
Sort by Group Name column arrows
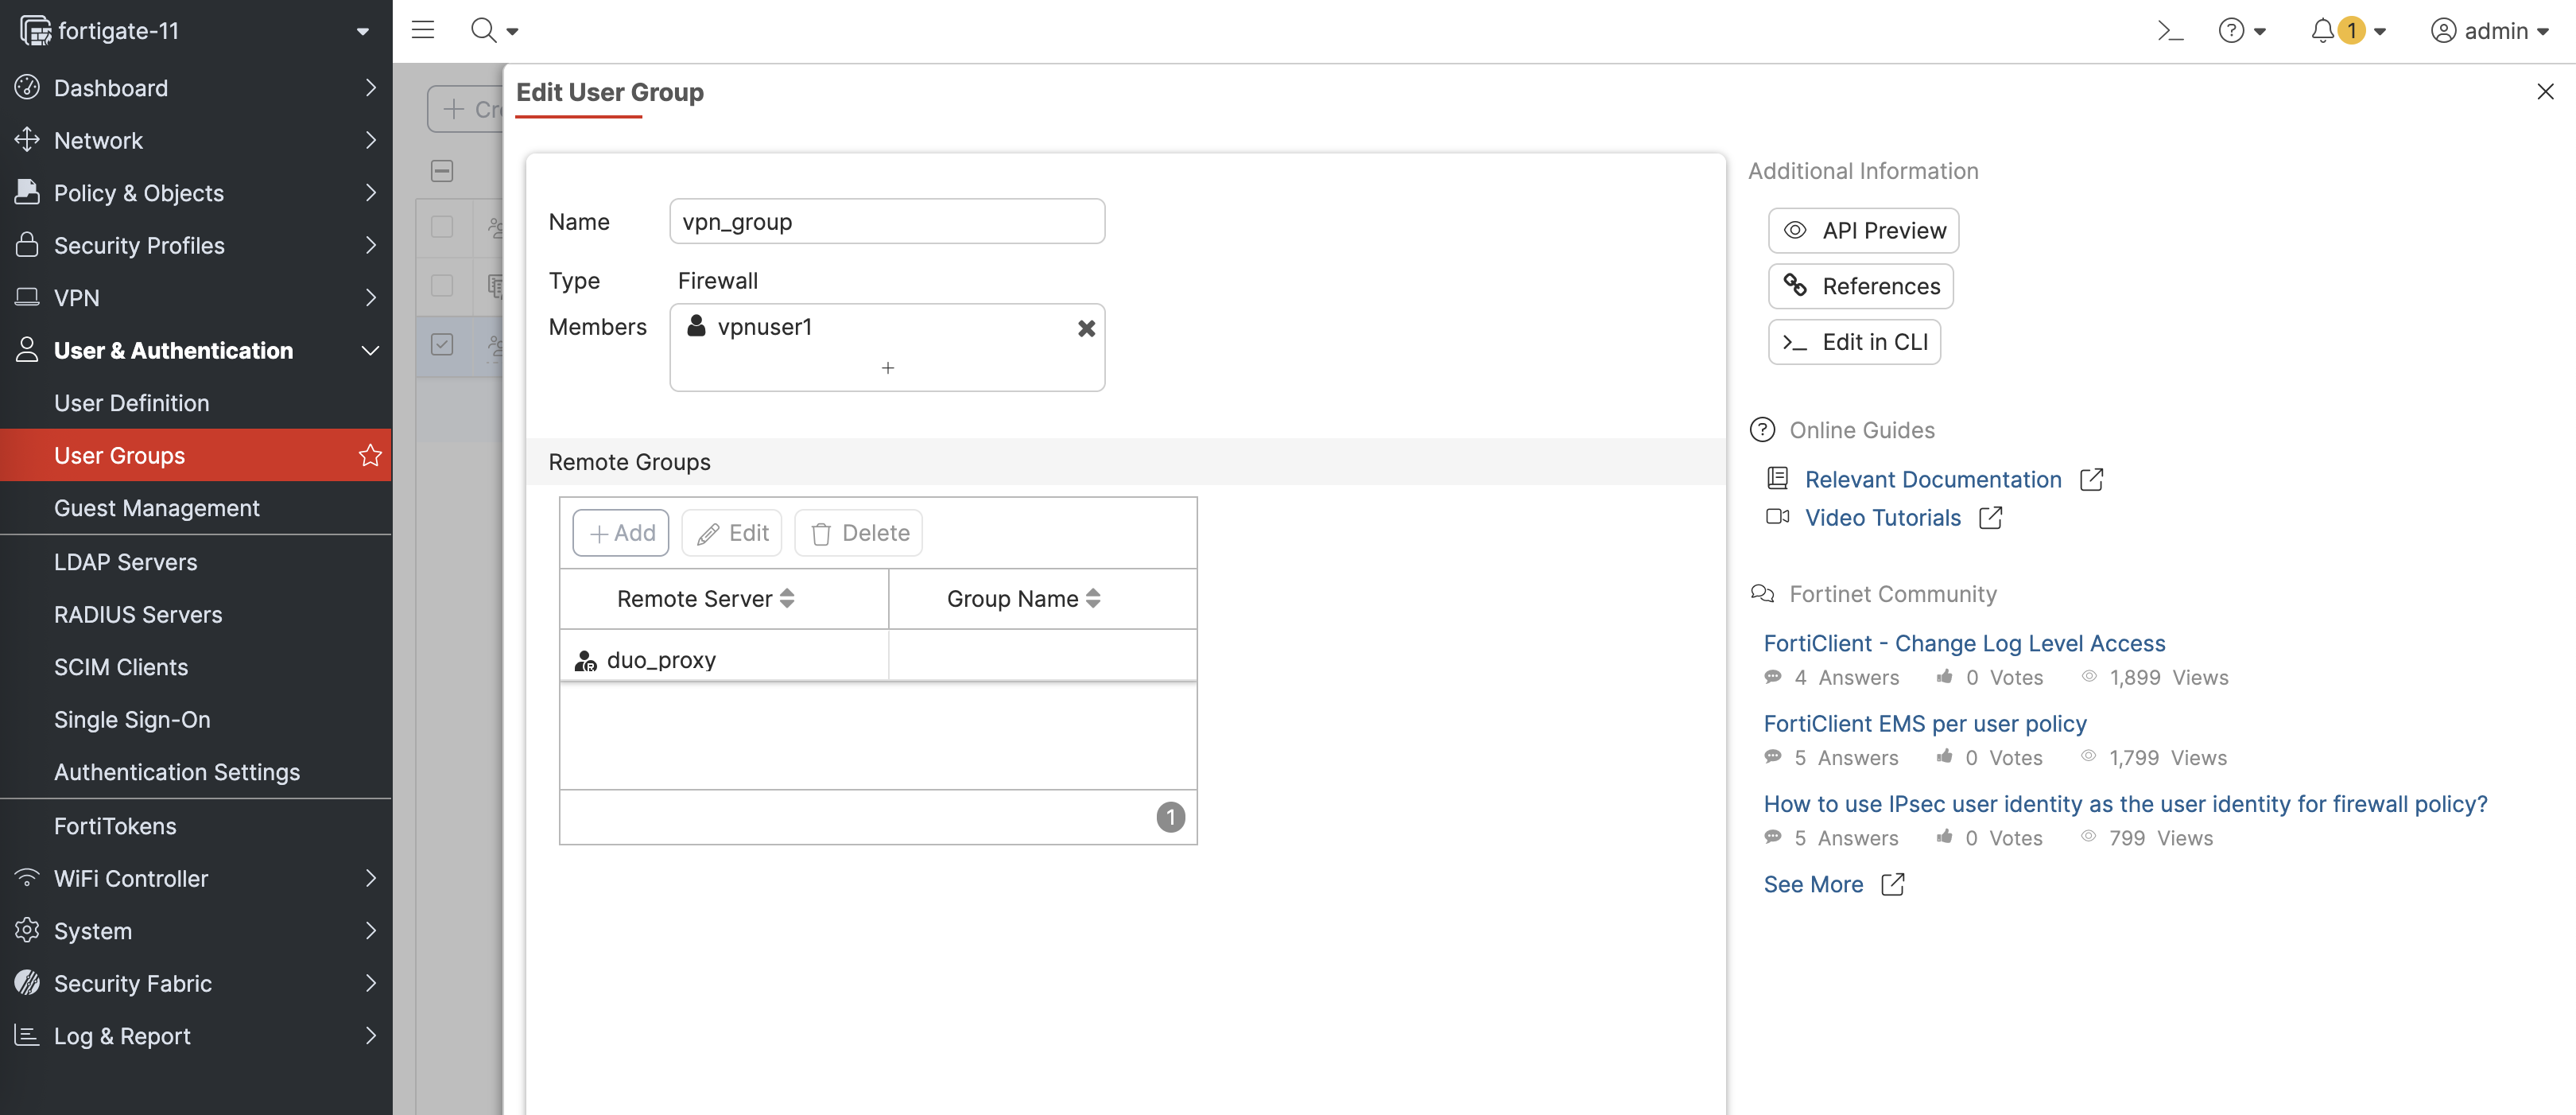pos(1093,598)
